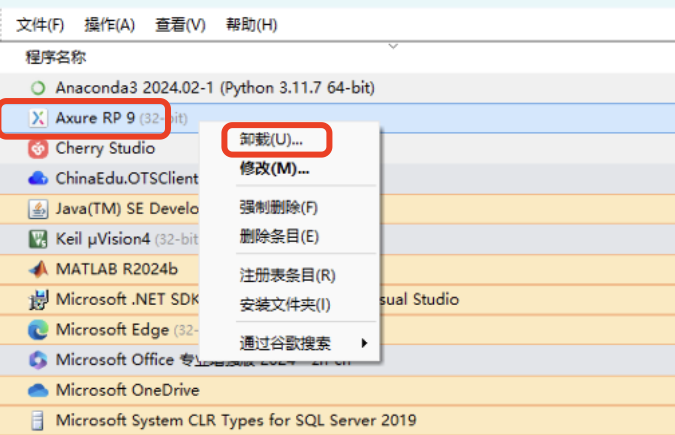Select the Anaconda3 2024.02-1 row text
Viewport: 675px width, 435px height.
tap(215, 88)
